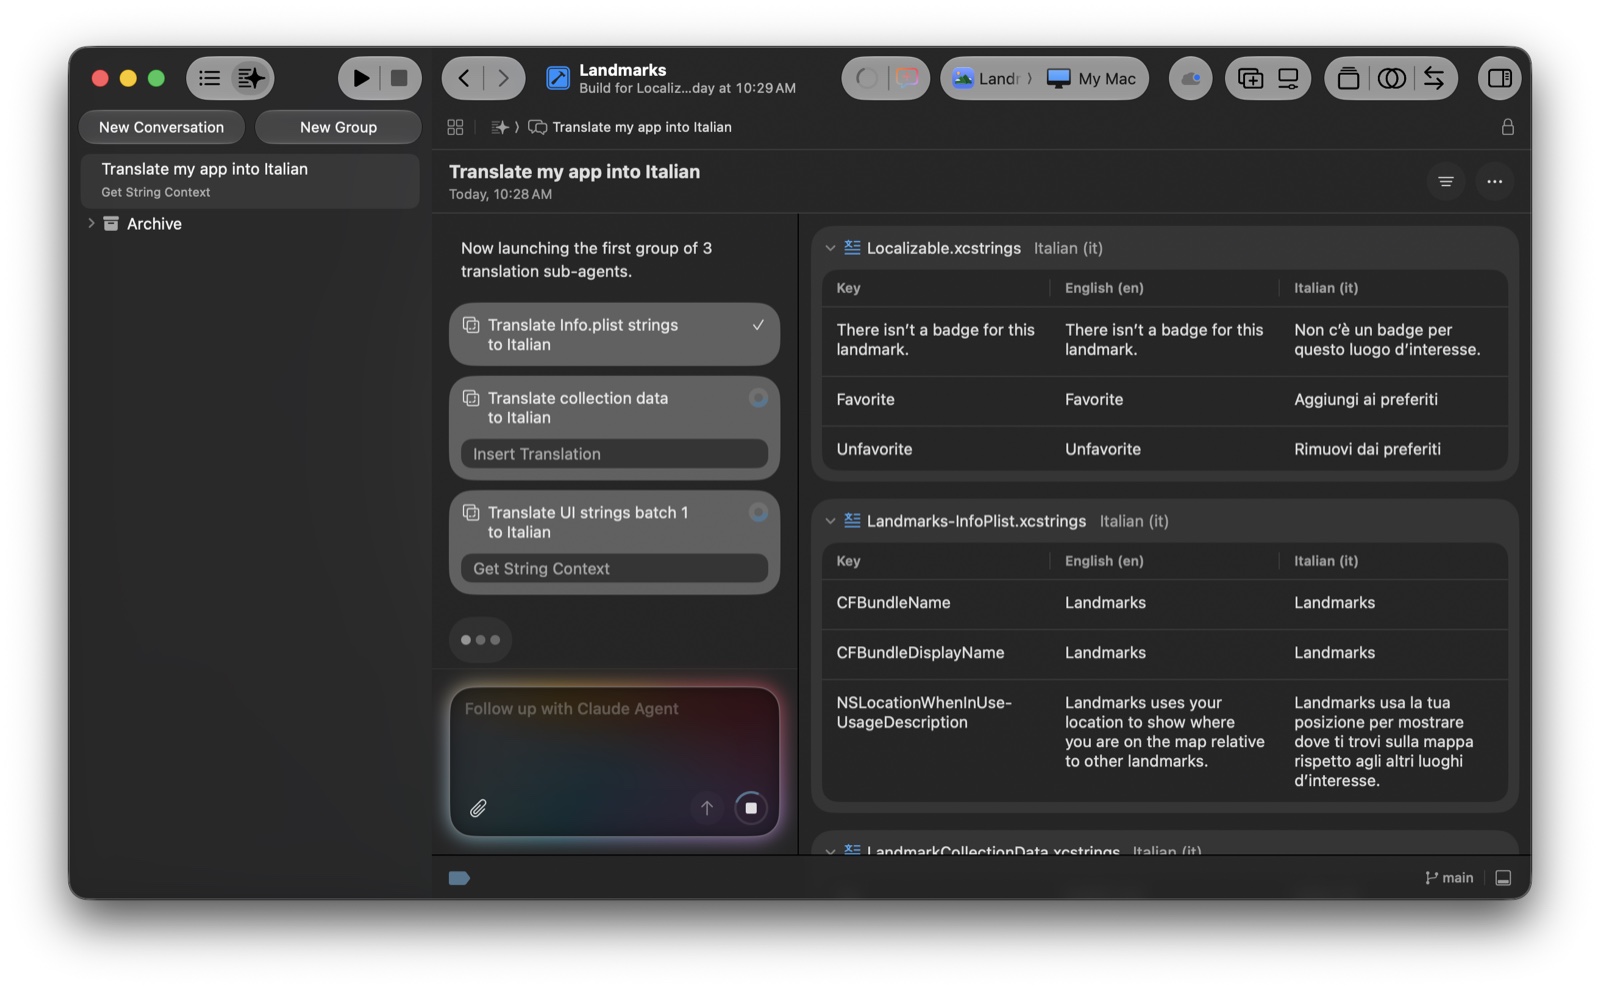Toggle the debug area panel button
Screen dimensions: 1600x990
[x=1503, y=878]
